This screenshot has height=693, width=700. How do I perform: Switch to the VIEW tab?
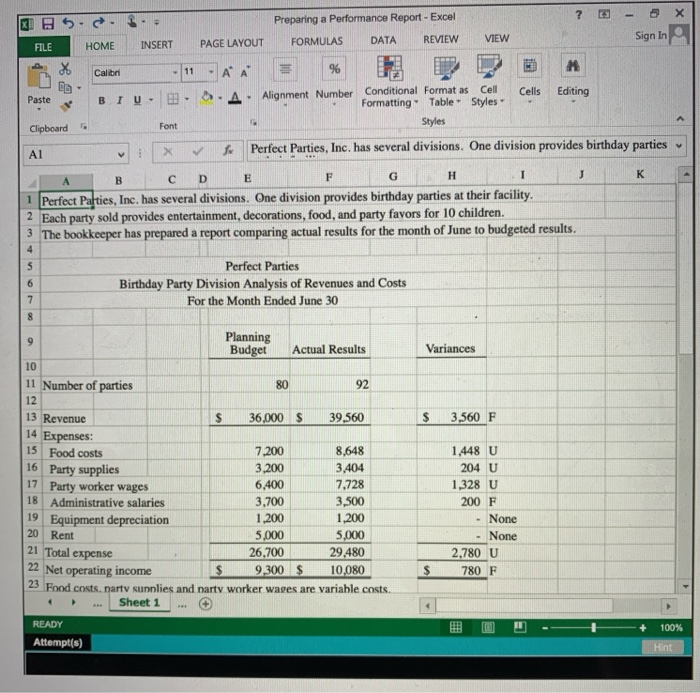[497, 38]
